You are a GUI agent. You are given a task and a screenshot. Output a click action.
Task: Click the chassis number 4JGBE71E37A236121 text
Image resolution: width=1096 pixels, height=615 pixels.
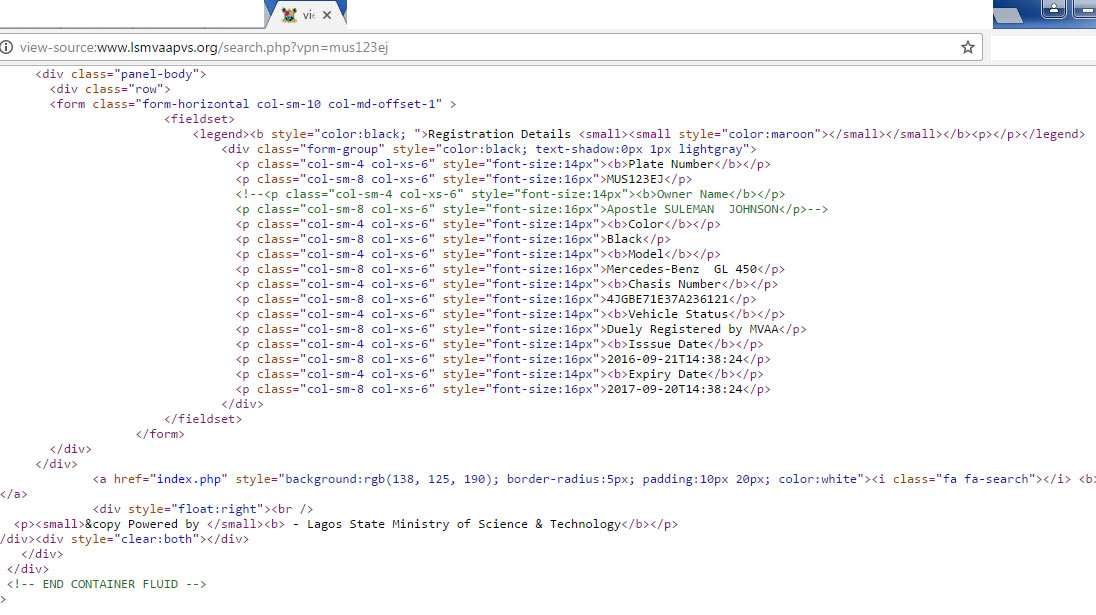668,300
